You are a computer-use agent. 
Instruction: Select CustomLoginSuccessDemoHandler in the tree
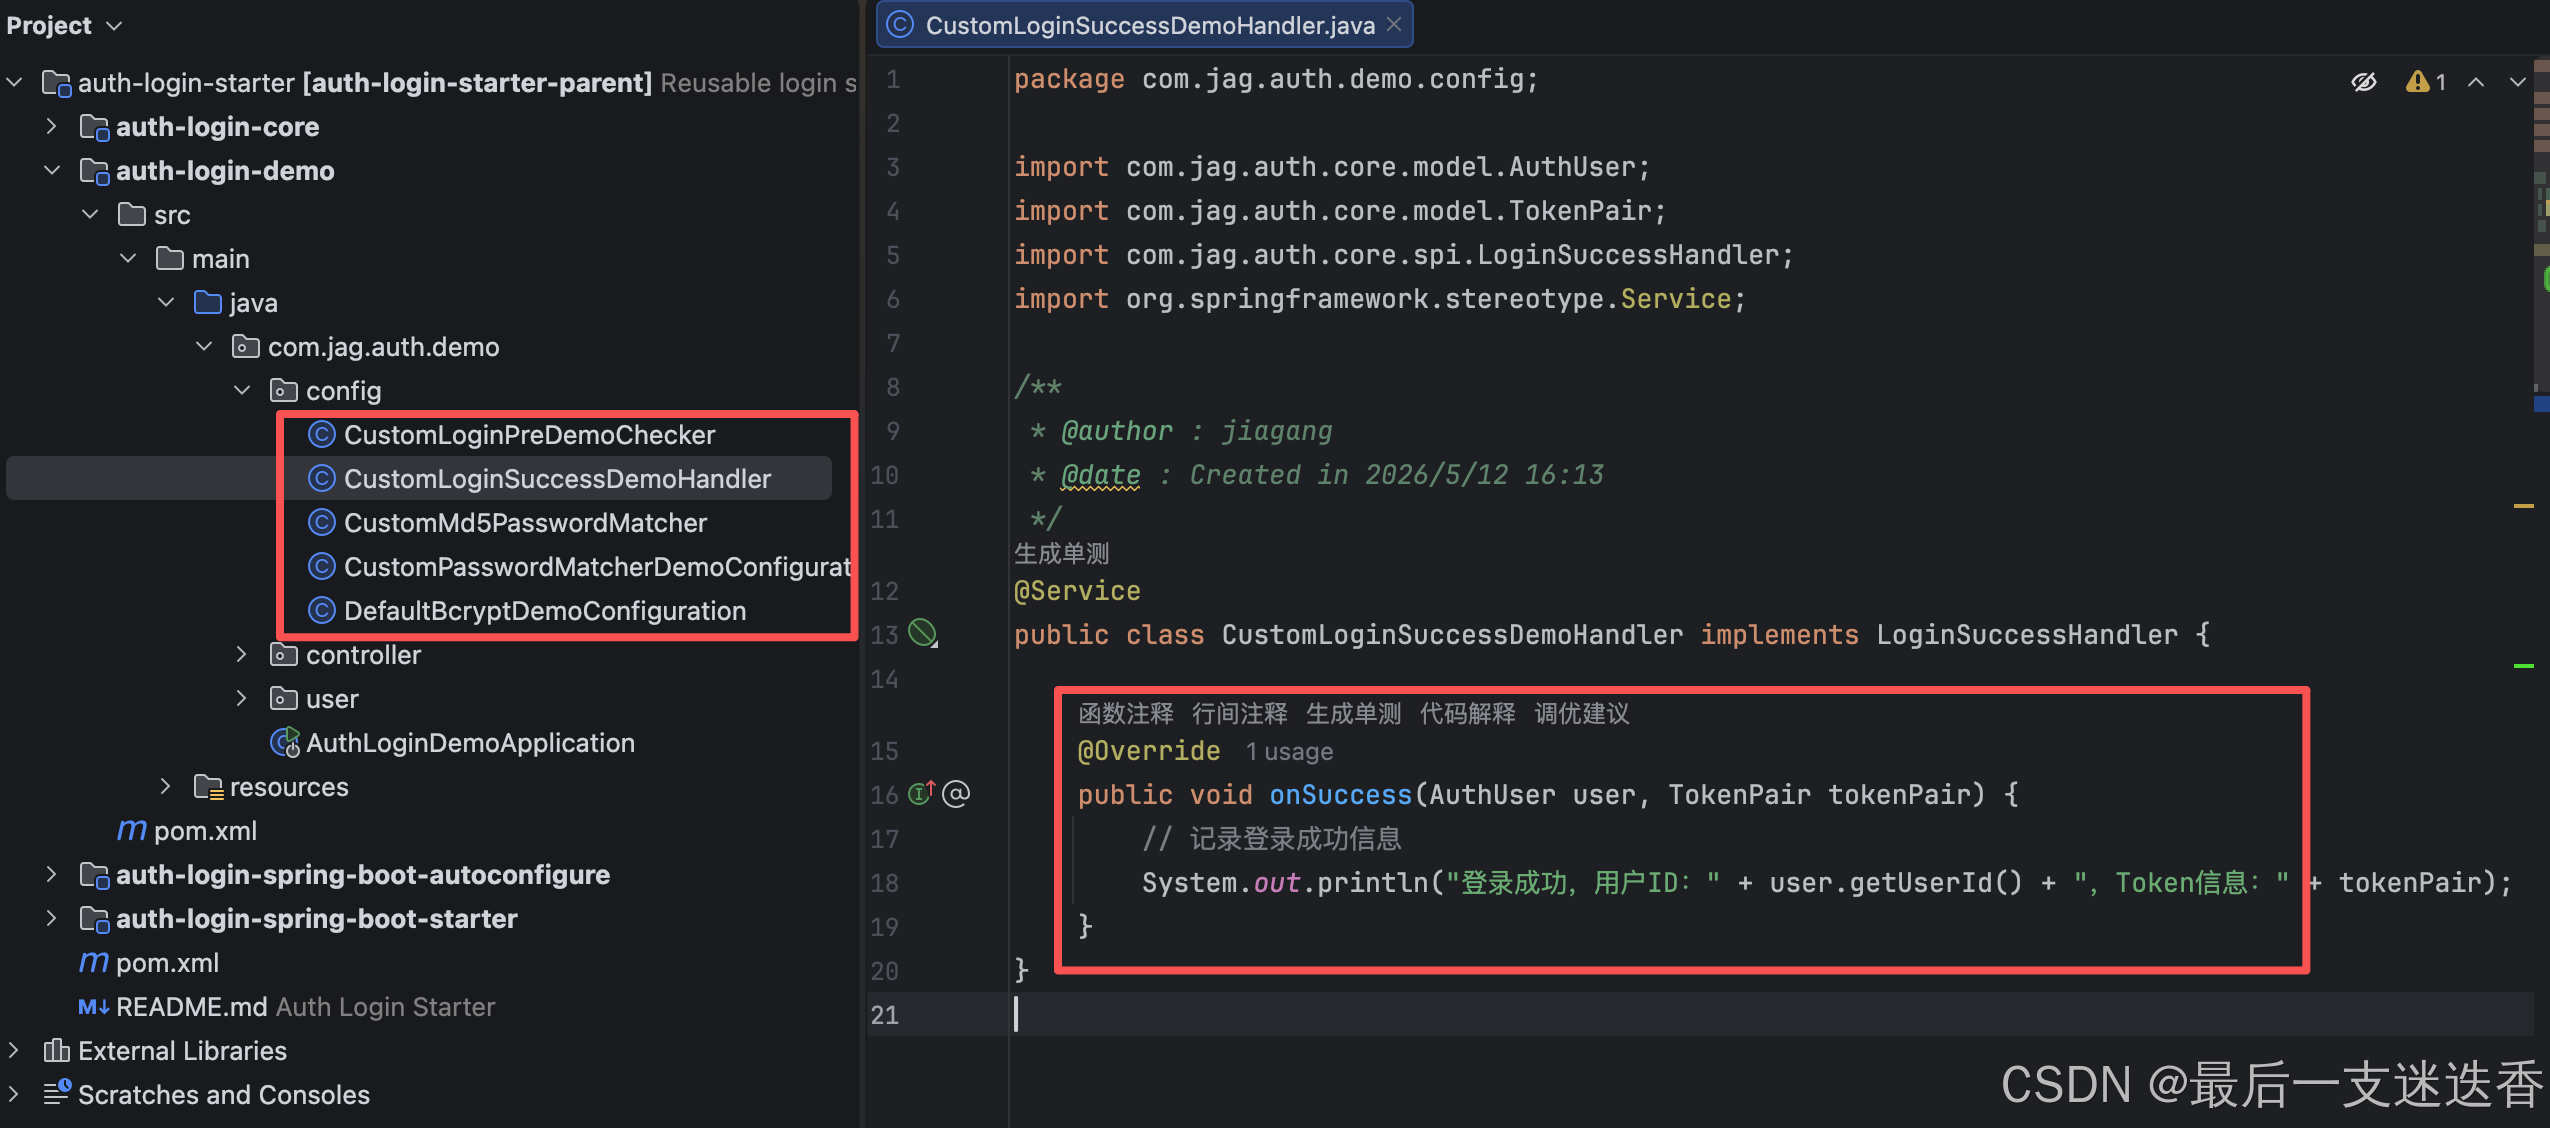558,479
